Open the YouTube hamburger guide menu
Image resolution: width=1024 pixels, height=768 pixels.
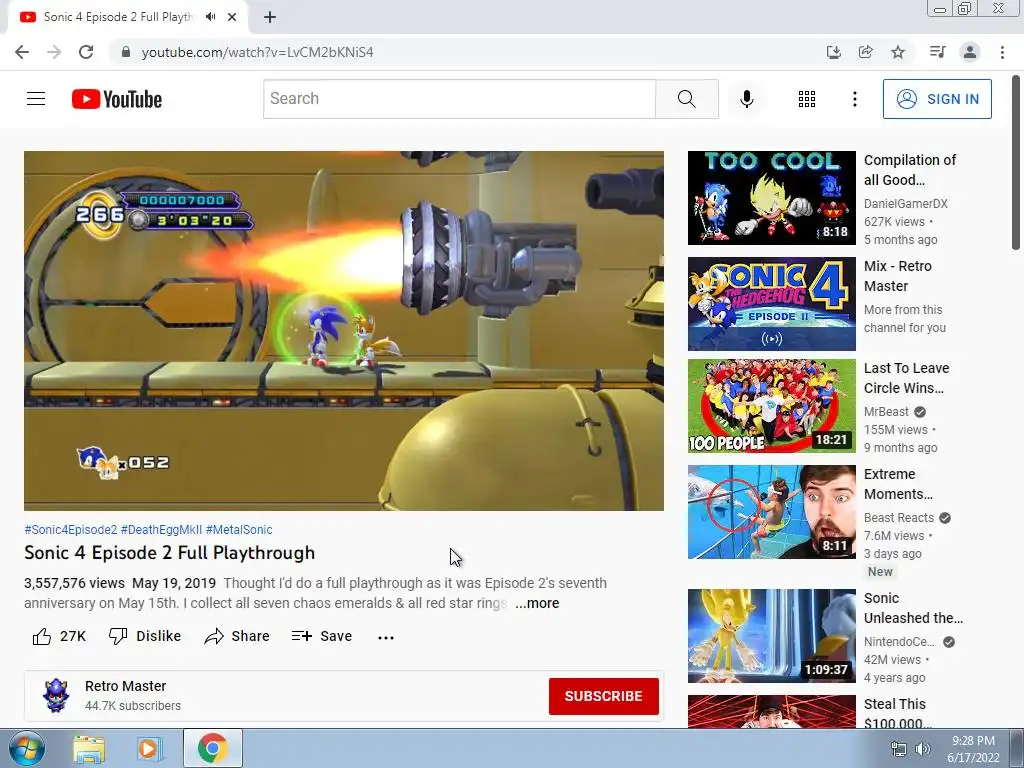36,99
